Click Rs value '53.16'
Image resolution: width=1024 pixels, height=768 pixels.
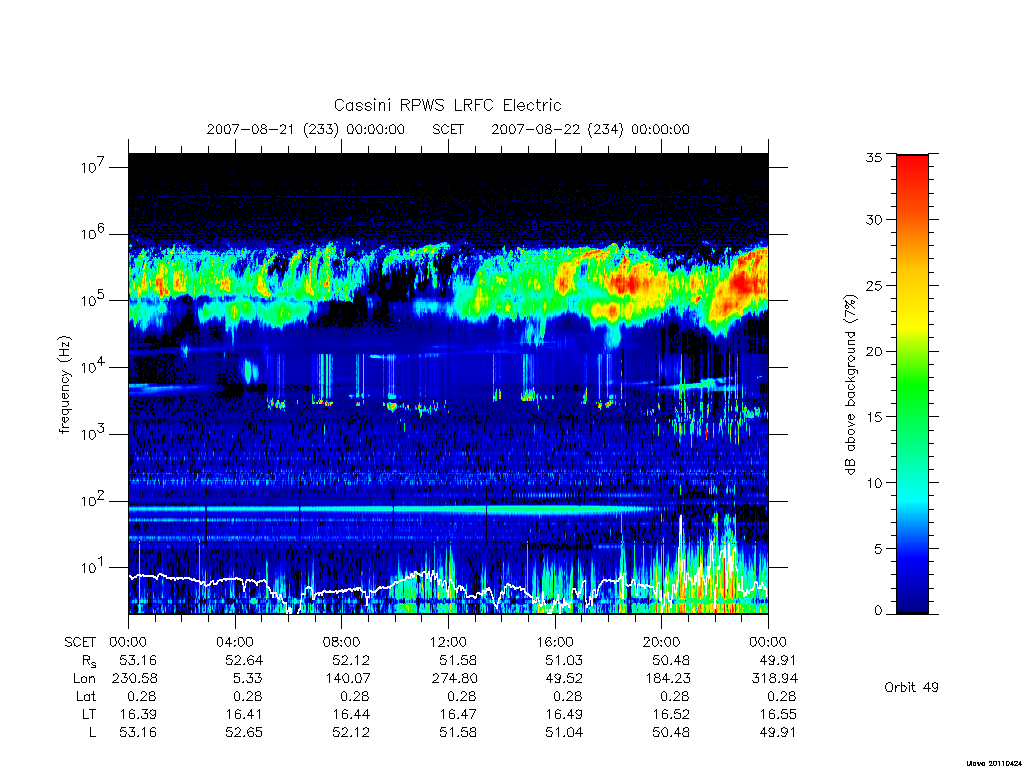[x=138, y=660]
